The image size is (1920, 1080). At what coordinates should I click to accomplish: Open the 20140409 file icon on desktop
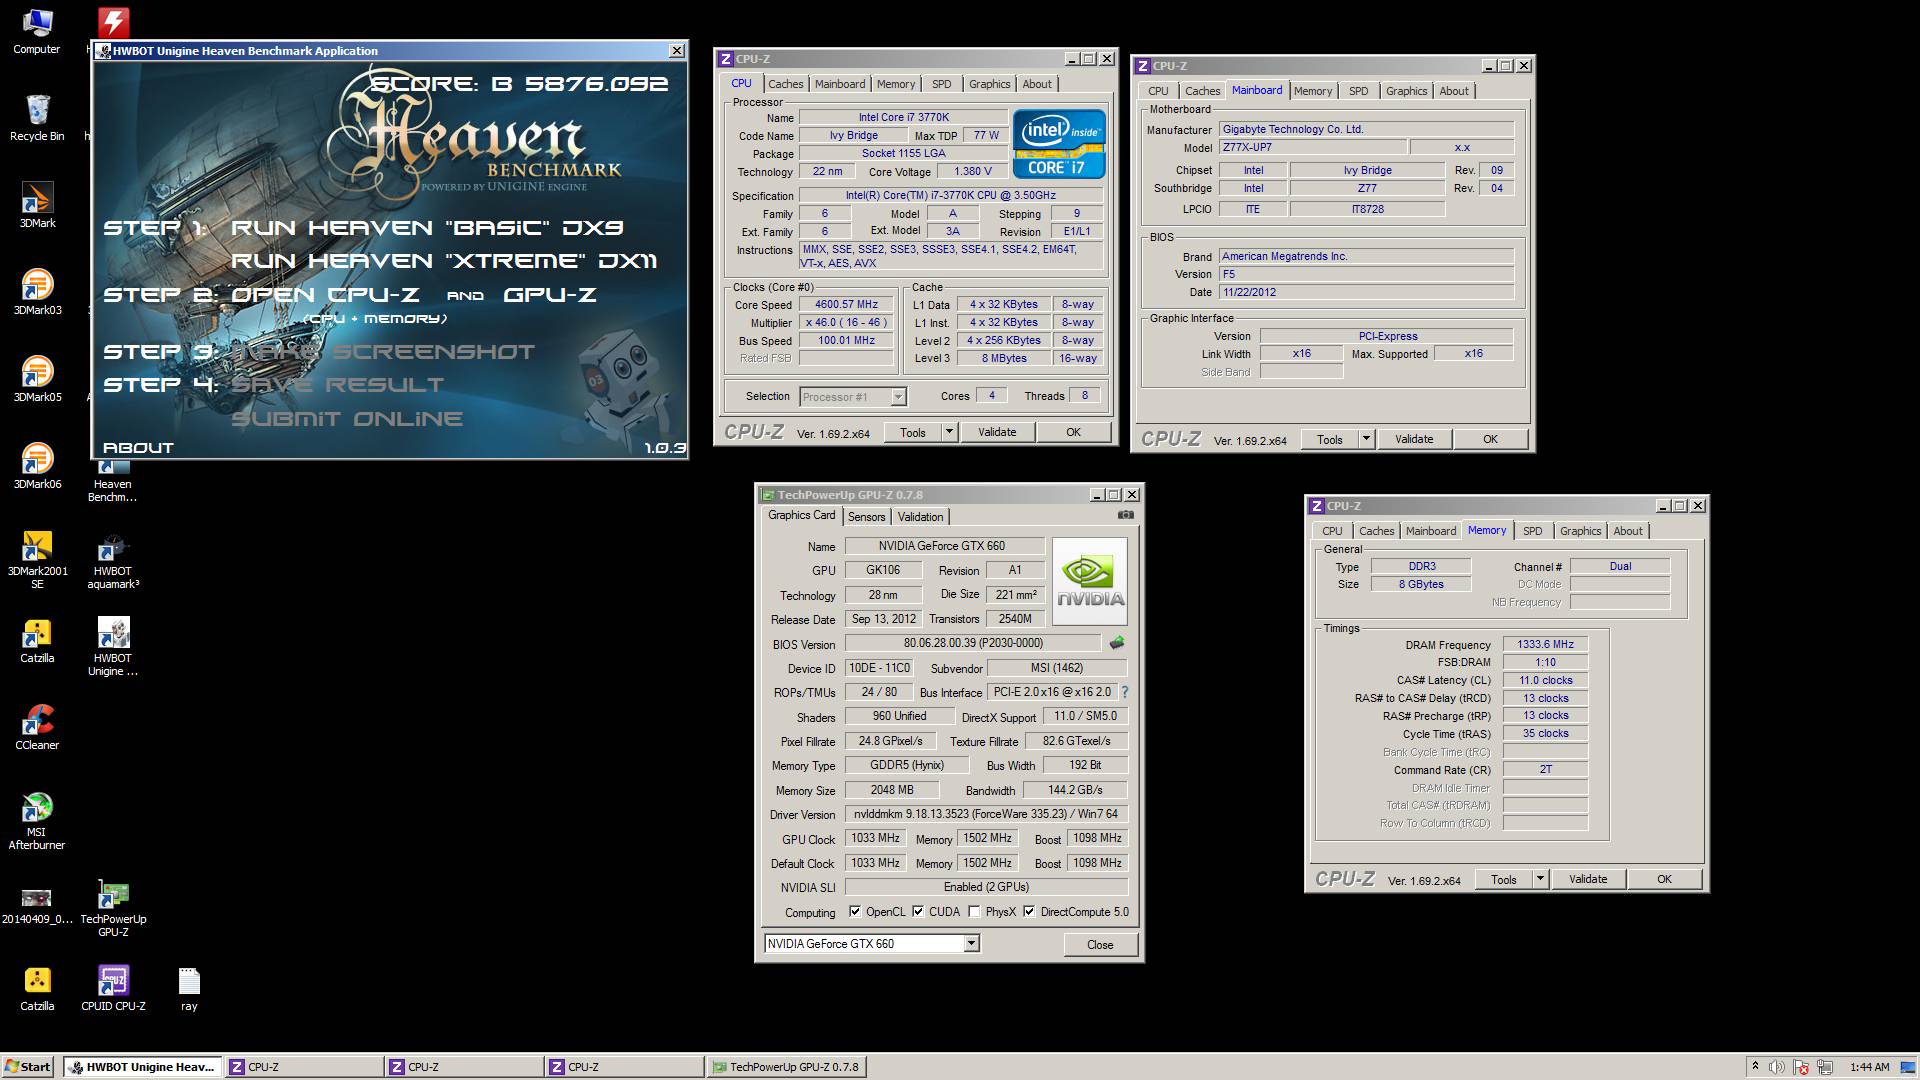(37, 906)
